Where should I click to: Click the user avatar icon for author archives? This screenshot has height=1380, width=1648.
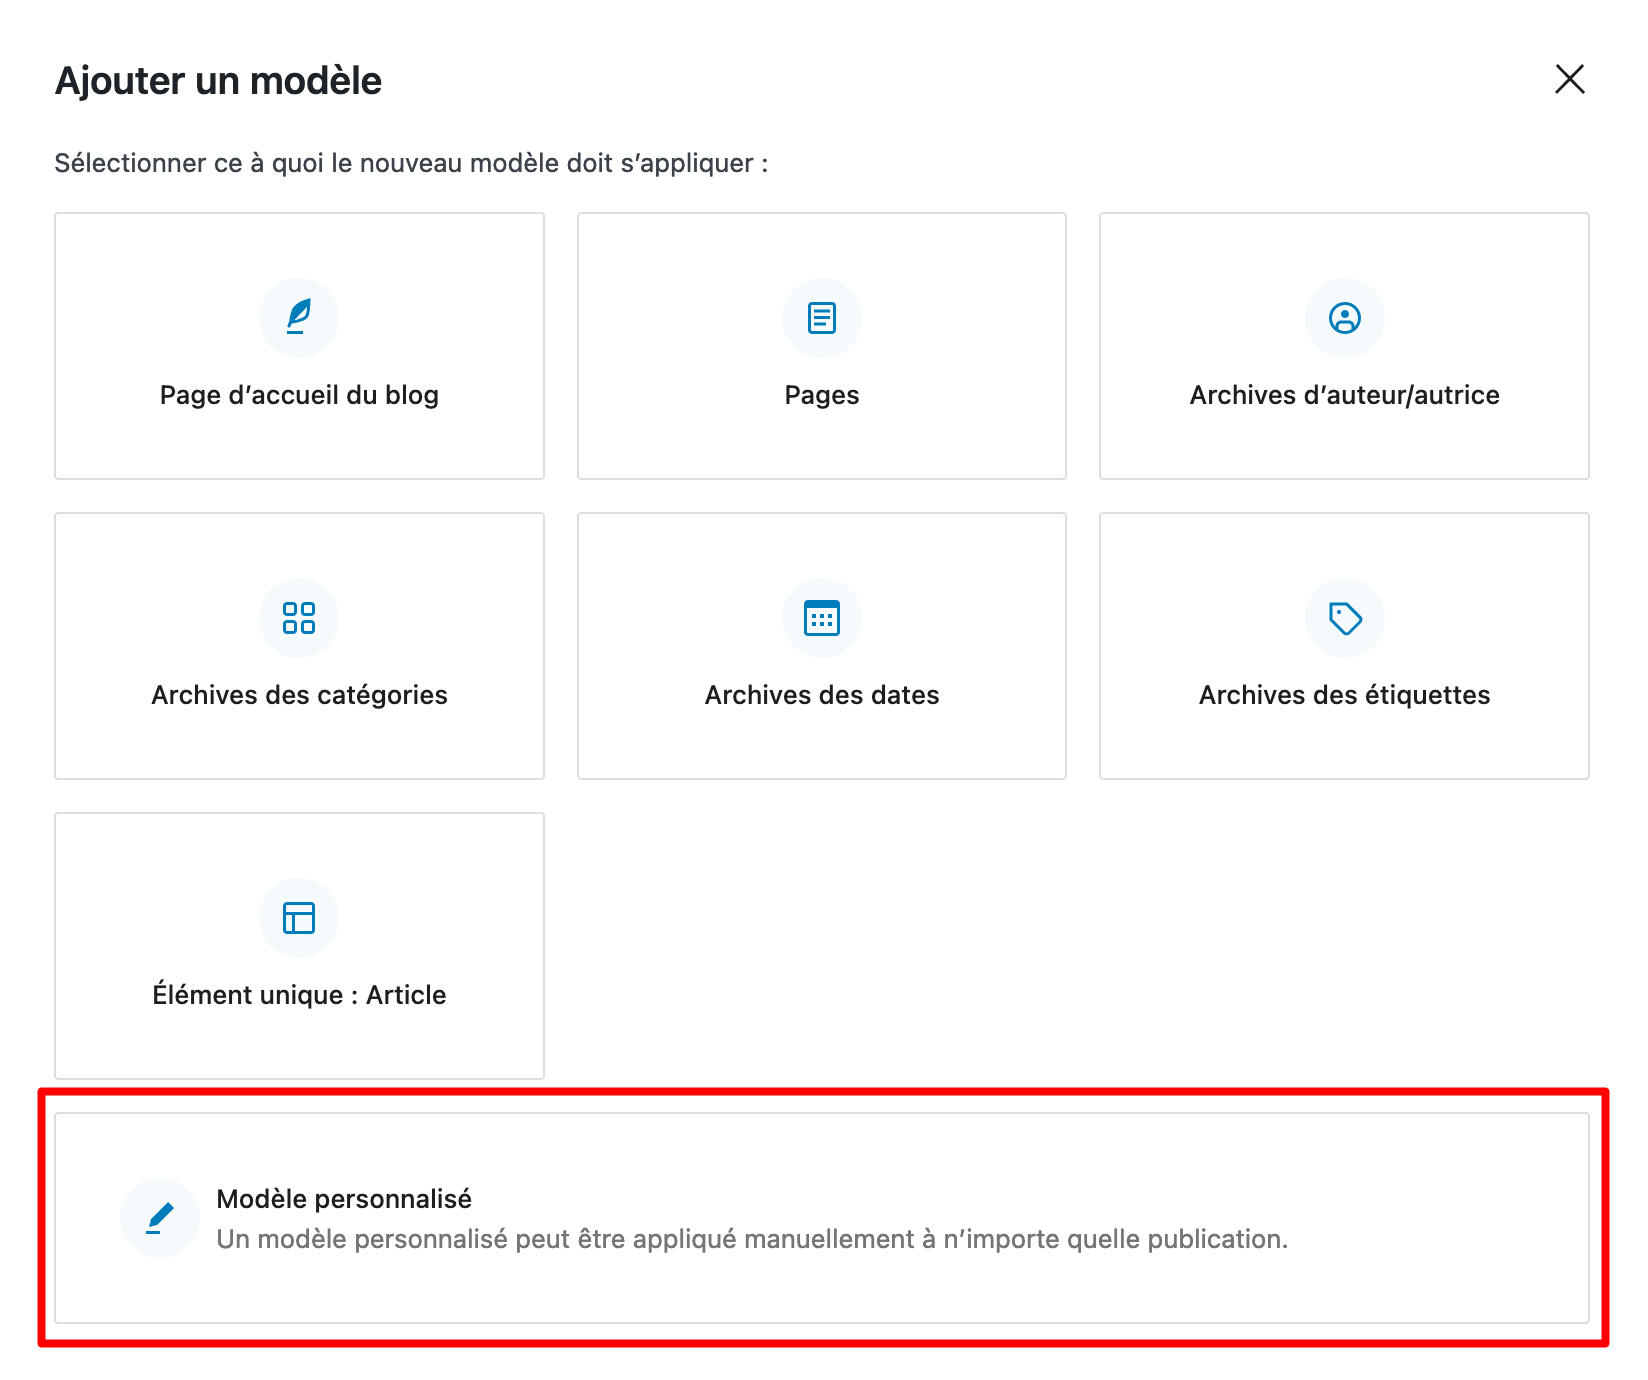[1344, 317]
